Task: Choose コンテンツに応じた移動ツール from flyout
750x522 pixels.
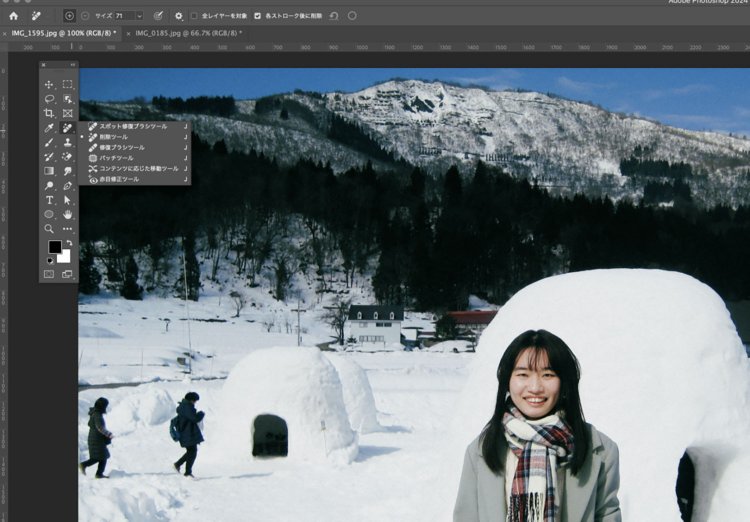Action: pyautogui.click(x=135, y=168)
